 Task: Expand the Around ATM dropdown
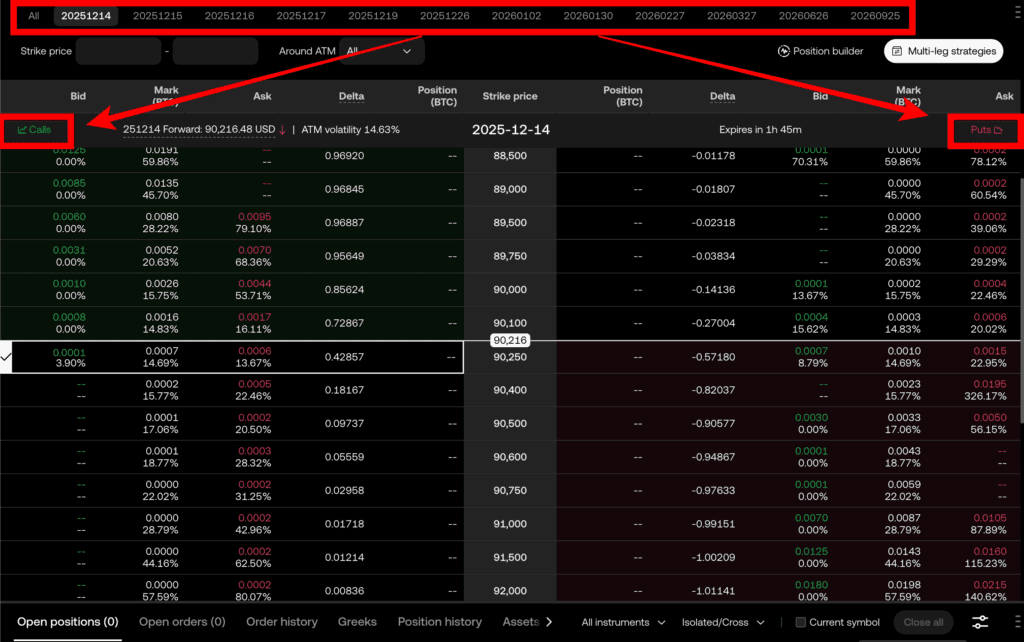(380, 51)
